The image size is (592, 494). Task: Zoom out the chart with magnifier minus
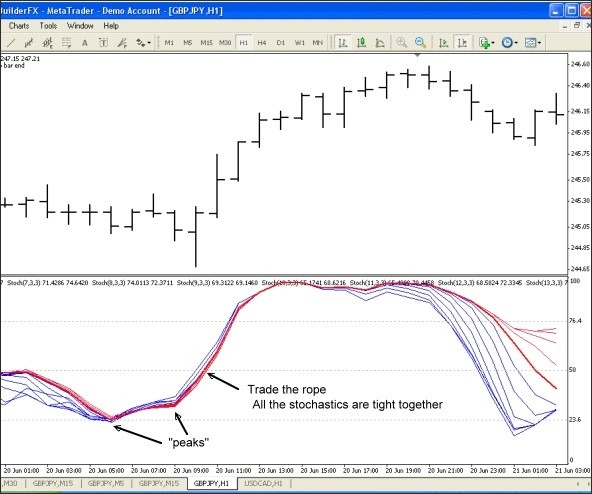click(420, 42)
